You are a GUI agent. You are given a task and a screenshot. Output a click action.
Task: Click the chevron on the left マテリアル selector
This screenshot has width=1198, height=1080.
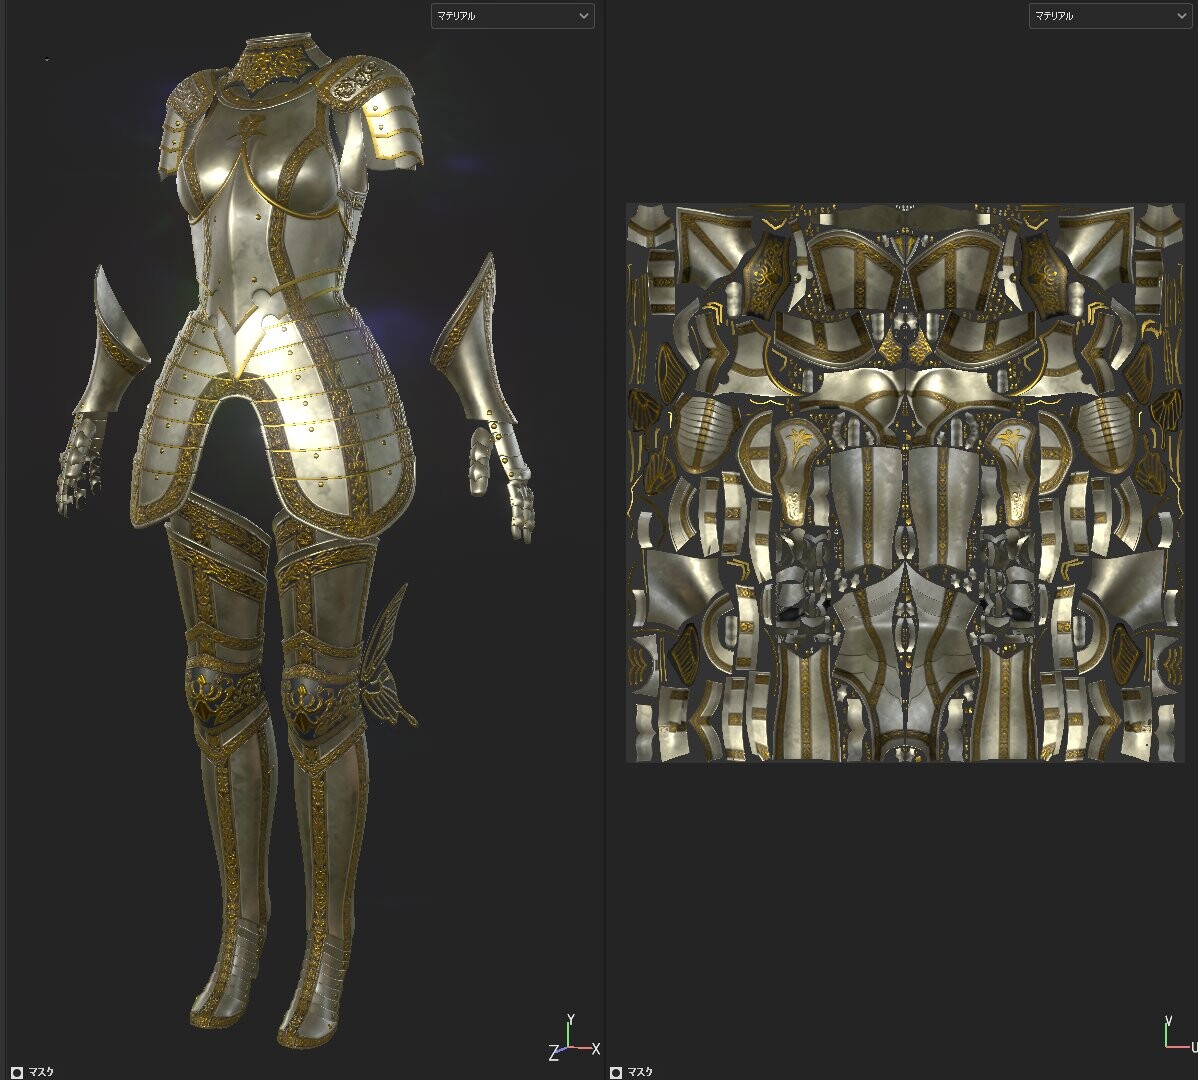(x=584, y=16)
